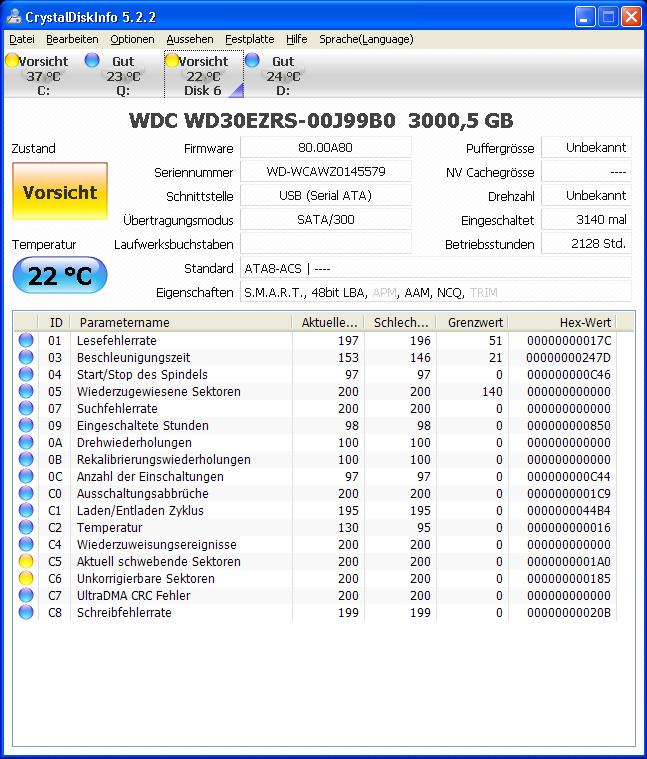Click the Schreibfehlerrate parameter name
Viewport: 647px width, 759px height.
(x=124, y=612)
